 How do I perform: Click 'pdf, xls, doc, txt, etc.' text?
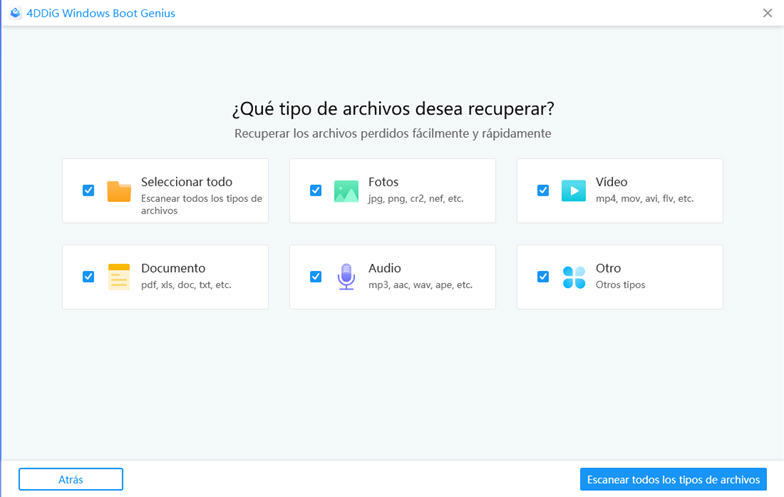coord(186,285)
